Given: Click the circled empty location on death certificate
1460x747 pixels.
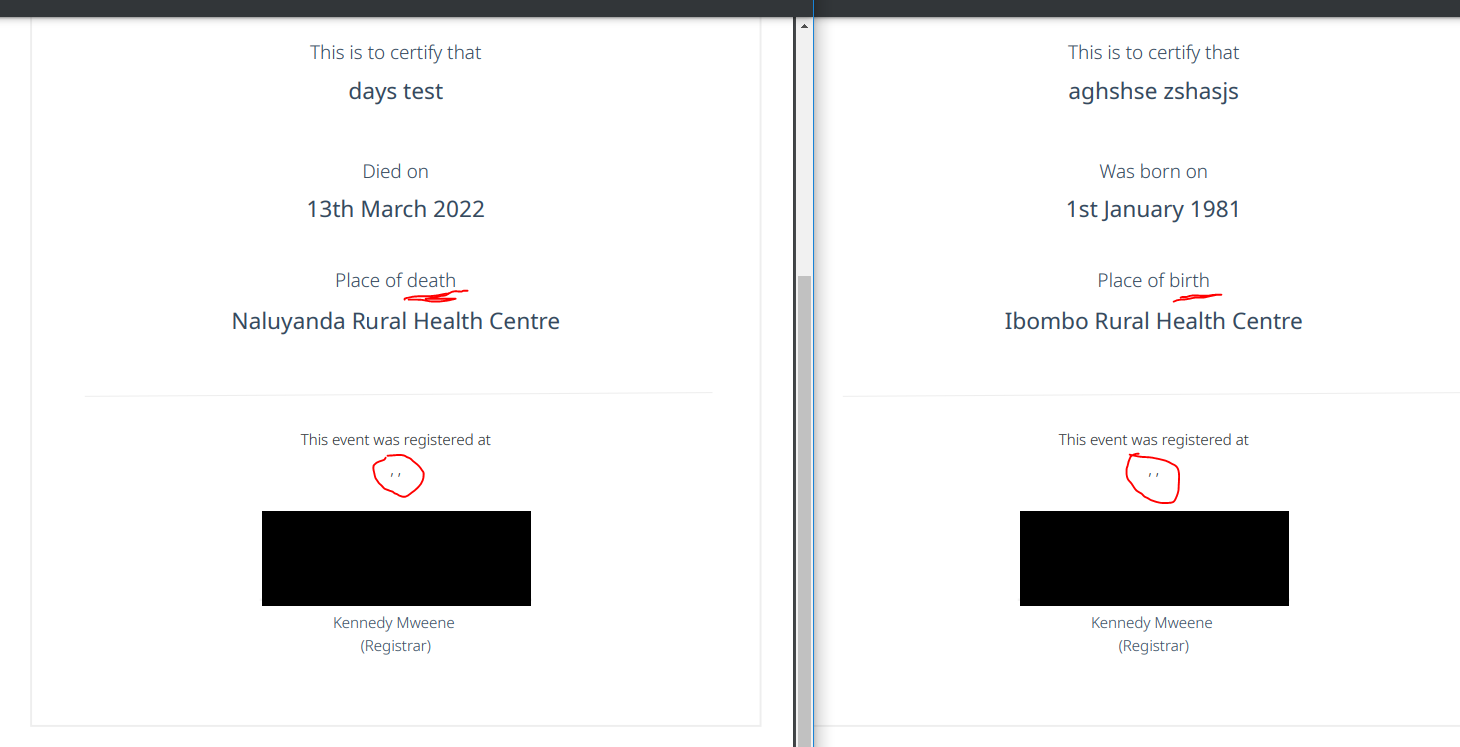Looking at the screenshot, I should pos(397,474).
